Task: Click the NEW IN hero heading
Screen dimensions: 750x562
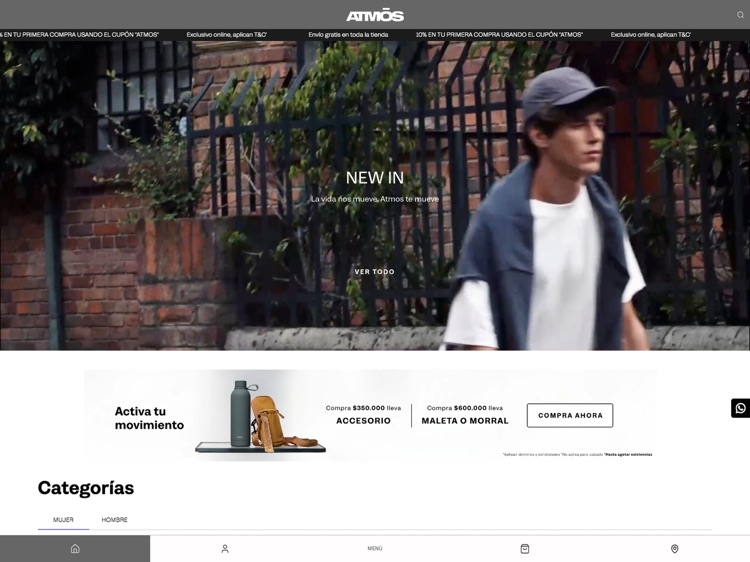Action: pos(375,178)
